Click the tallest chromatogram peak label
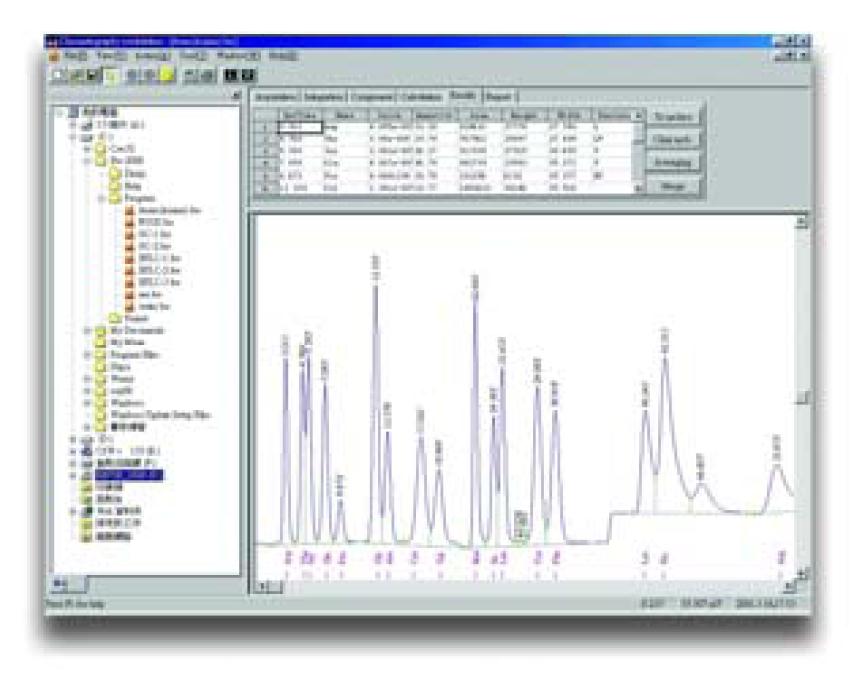858x683 pixels. coord(375,268)
